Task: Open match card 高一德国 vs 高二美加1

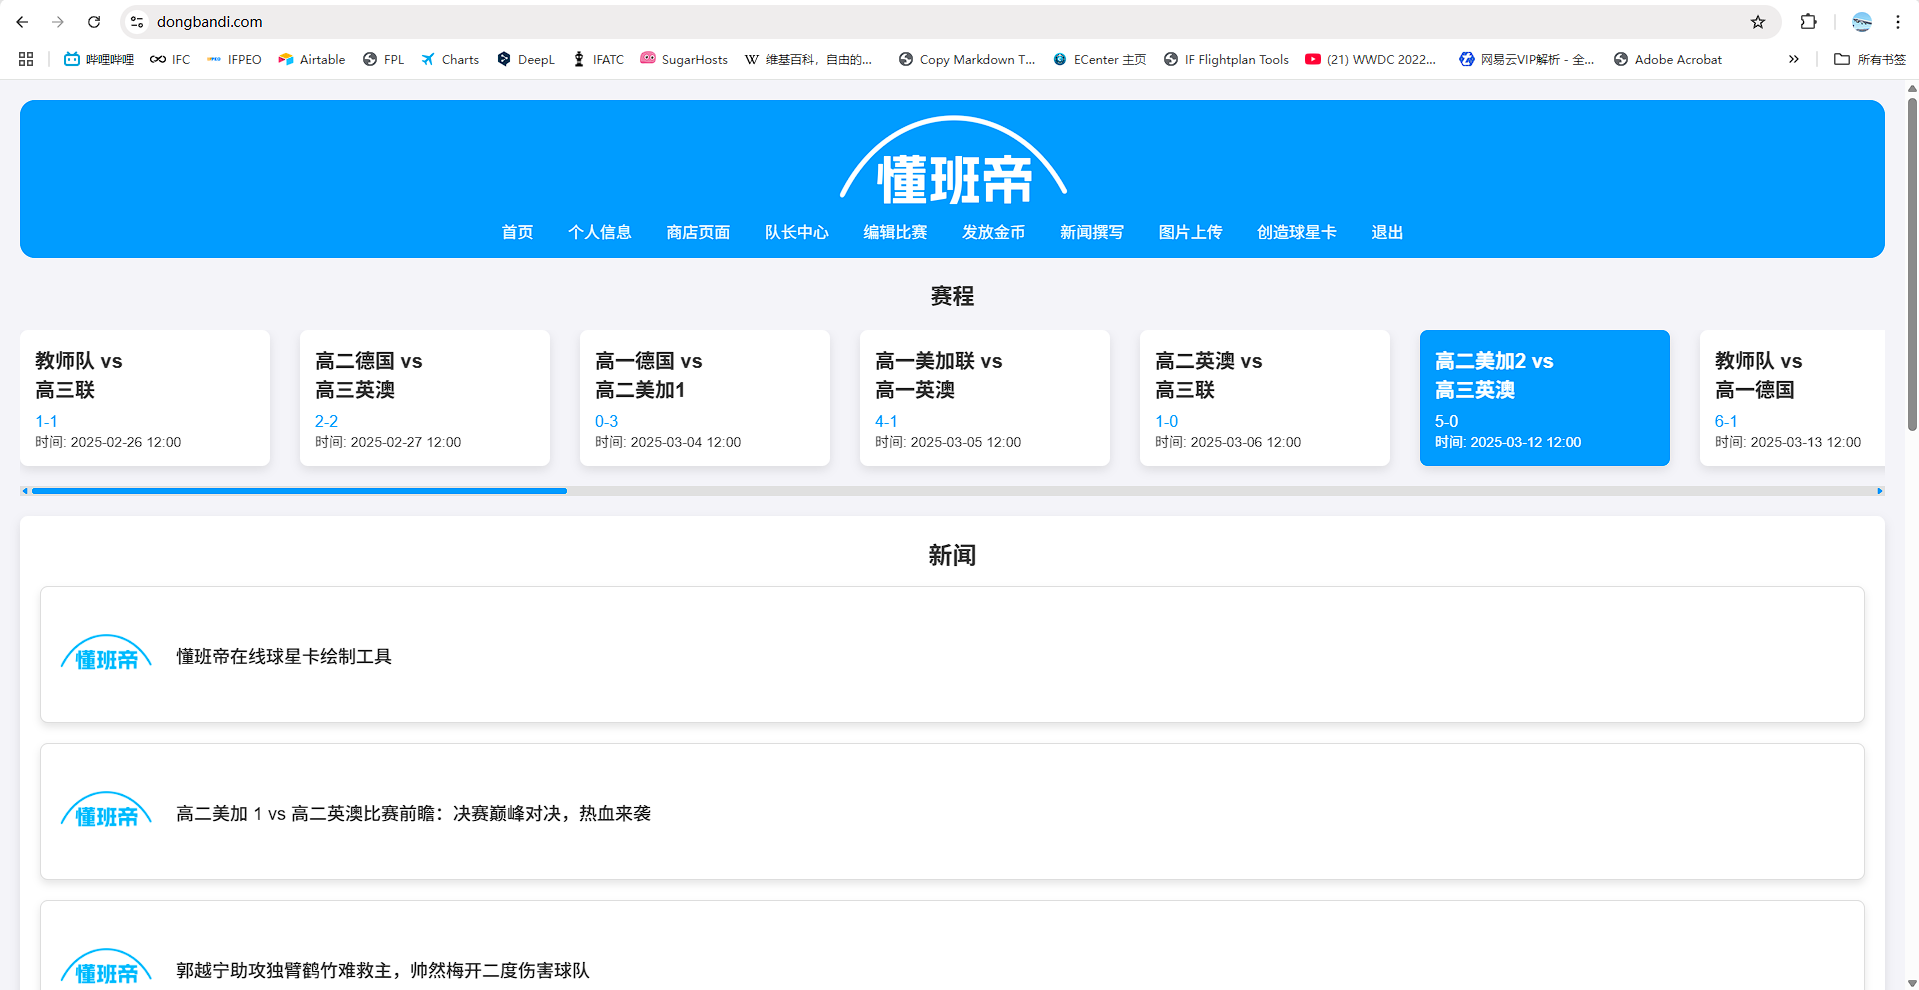Action: click(x=705, y=398)
